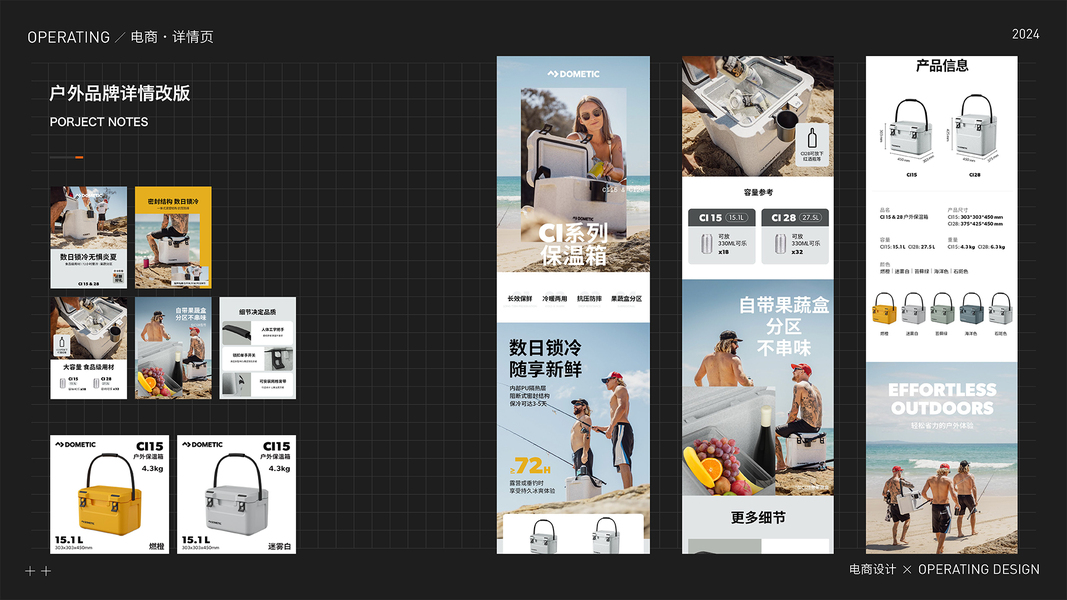Image resolution: width=1067 pixels, height=600 pixels.
Task: Select the 冷暖两用 feature tab
Action: [554, 299]
